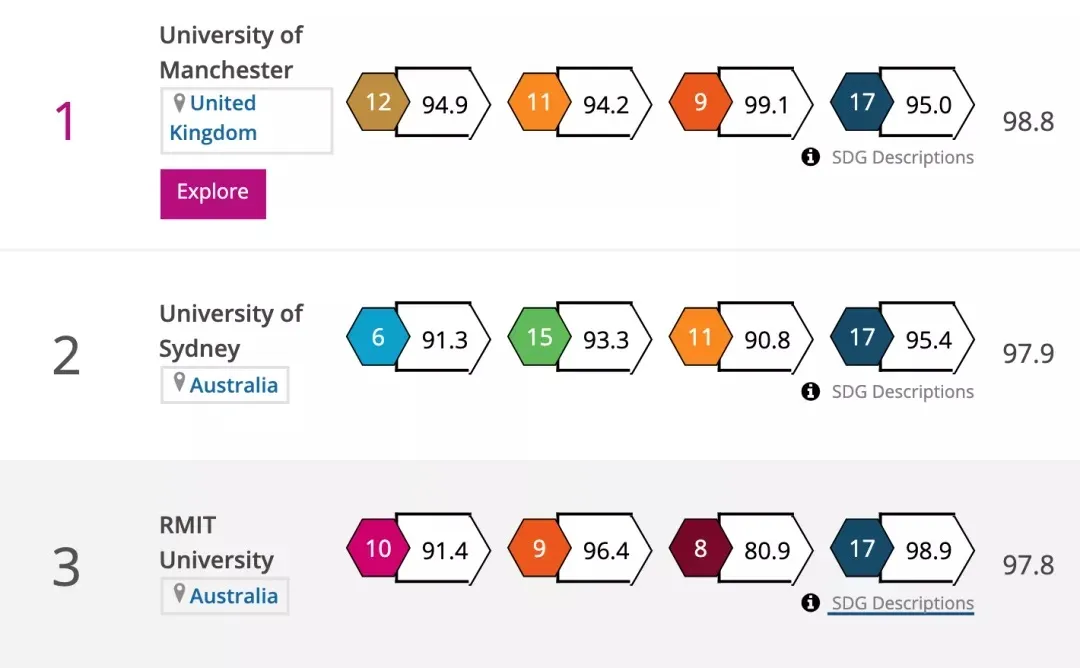This screenshot has width=1080, height=668.
Task: Click info icon beside RMIT's SDG Descriptions
Action: click(x=811, y=603)
